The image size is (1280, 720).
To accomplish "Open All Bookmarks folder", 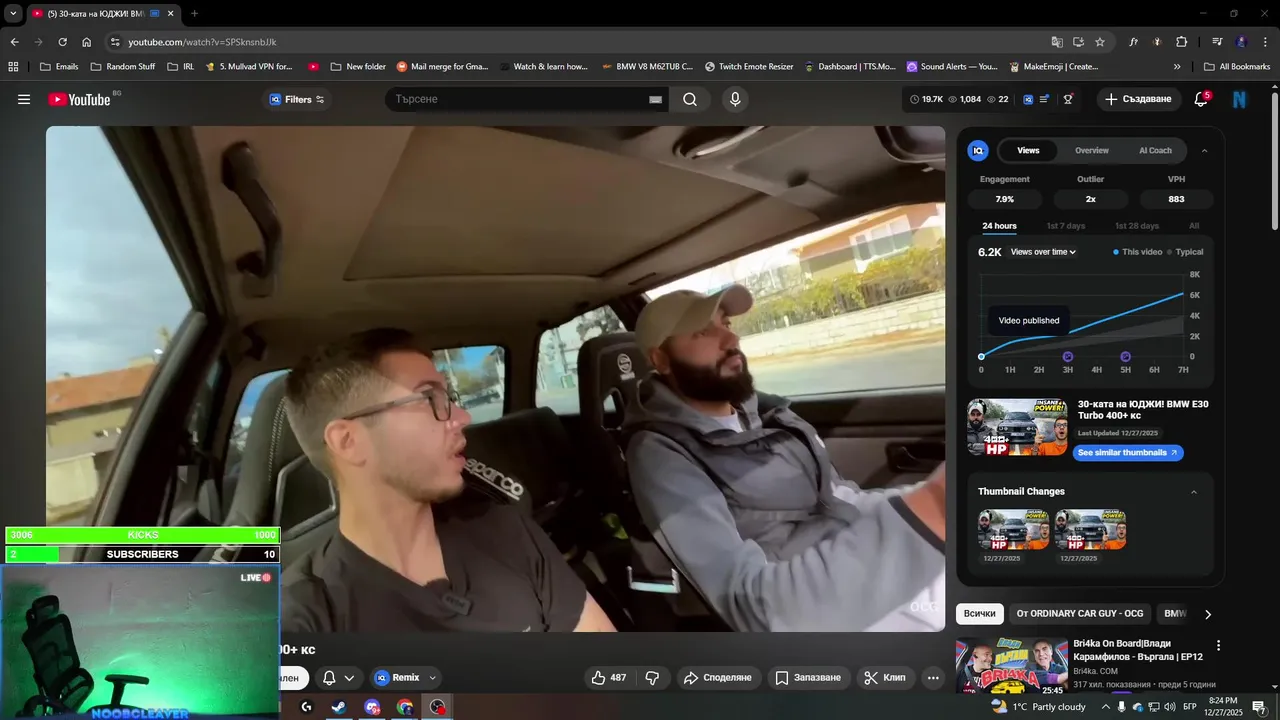I will click(1237, 67).
